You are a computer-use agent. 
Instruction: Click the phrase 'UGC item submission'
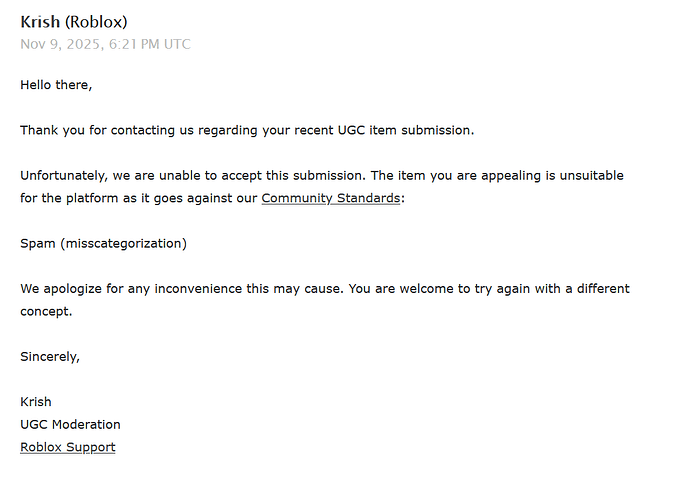coord(407,130)
